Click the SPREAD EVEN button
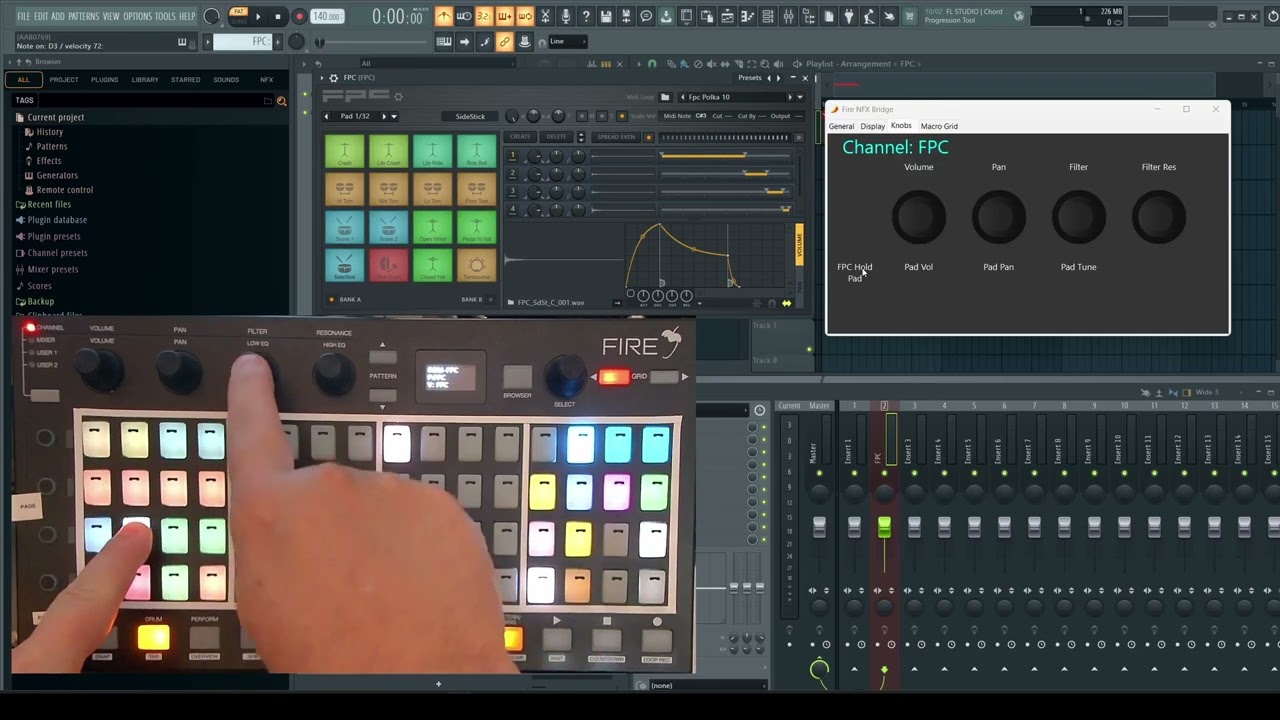The image size is (1280, 720). click(616, 137)
